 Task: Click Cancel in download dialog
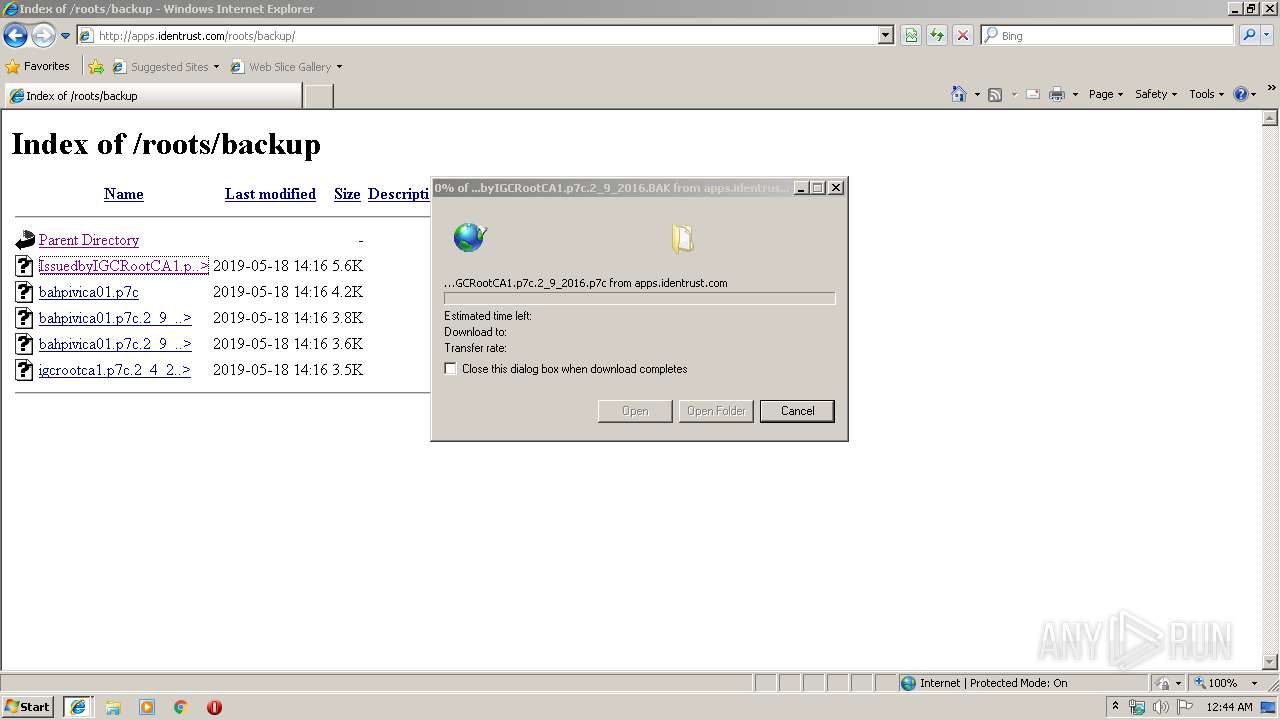click(797, 411)
